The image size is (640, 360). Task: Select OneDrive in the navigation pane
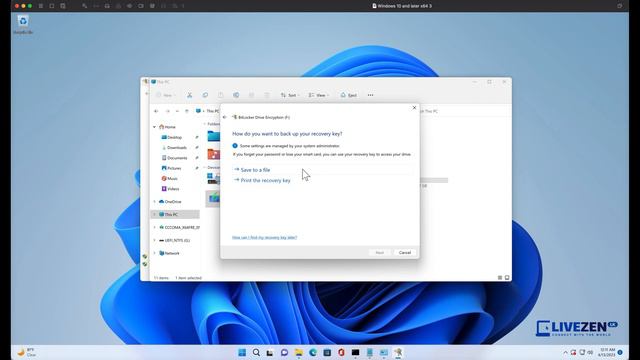[x=170, y=202]
